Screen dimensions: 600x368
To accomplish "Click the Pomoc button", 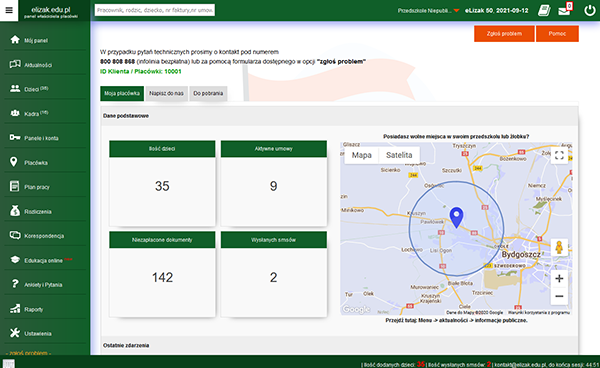I will (x=557, y=34).
